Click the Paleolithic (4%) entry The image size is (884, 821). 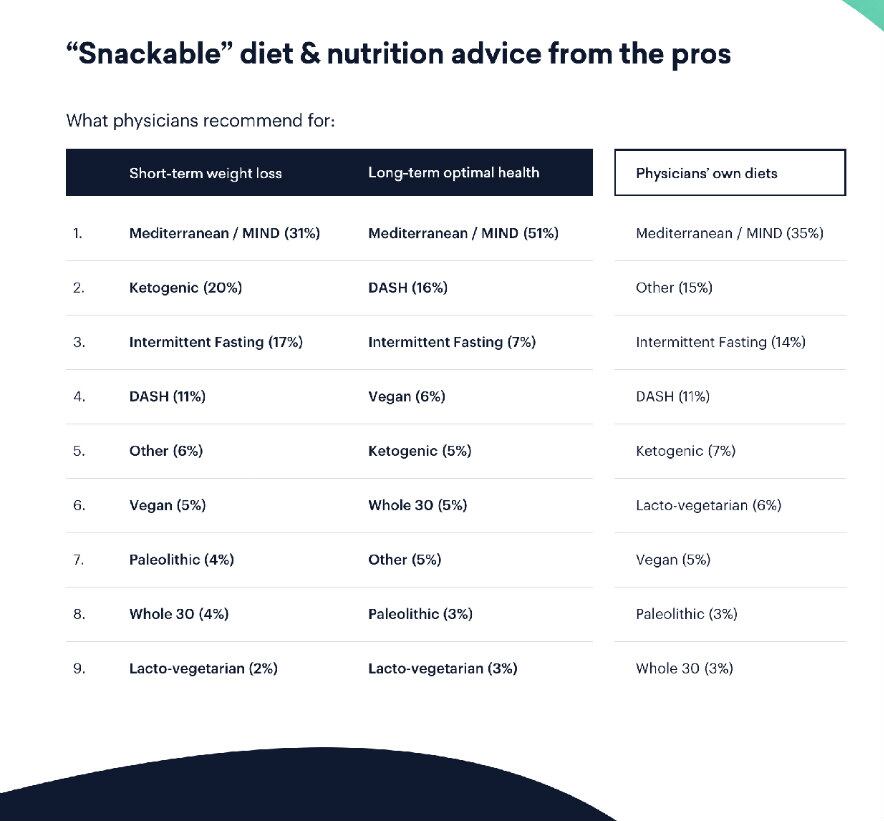pyautogui.click(x=181, y=560)
